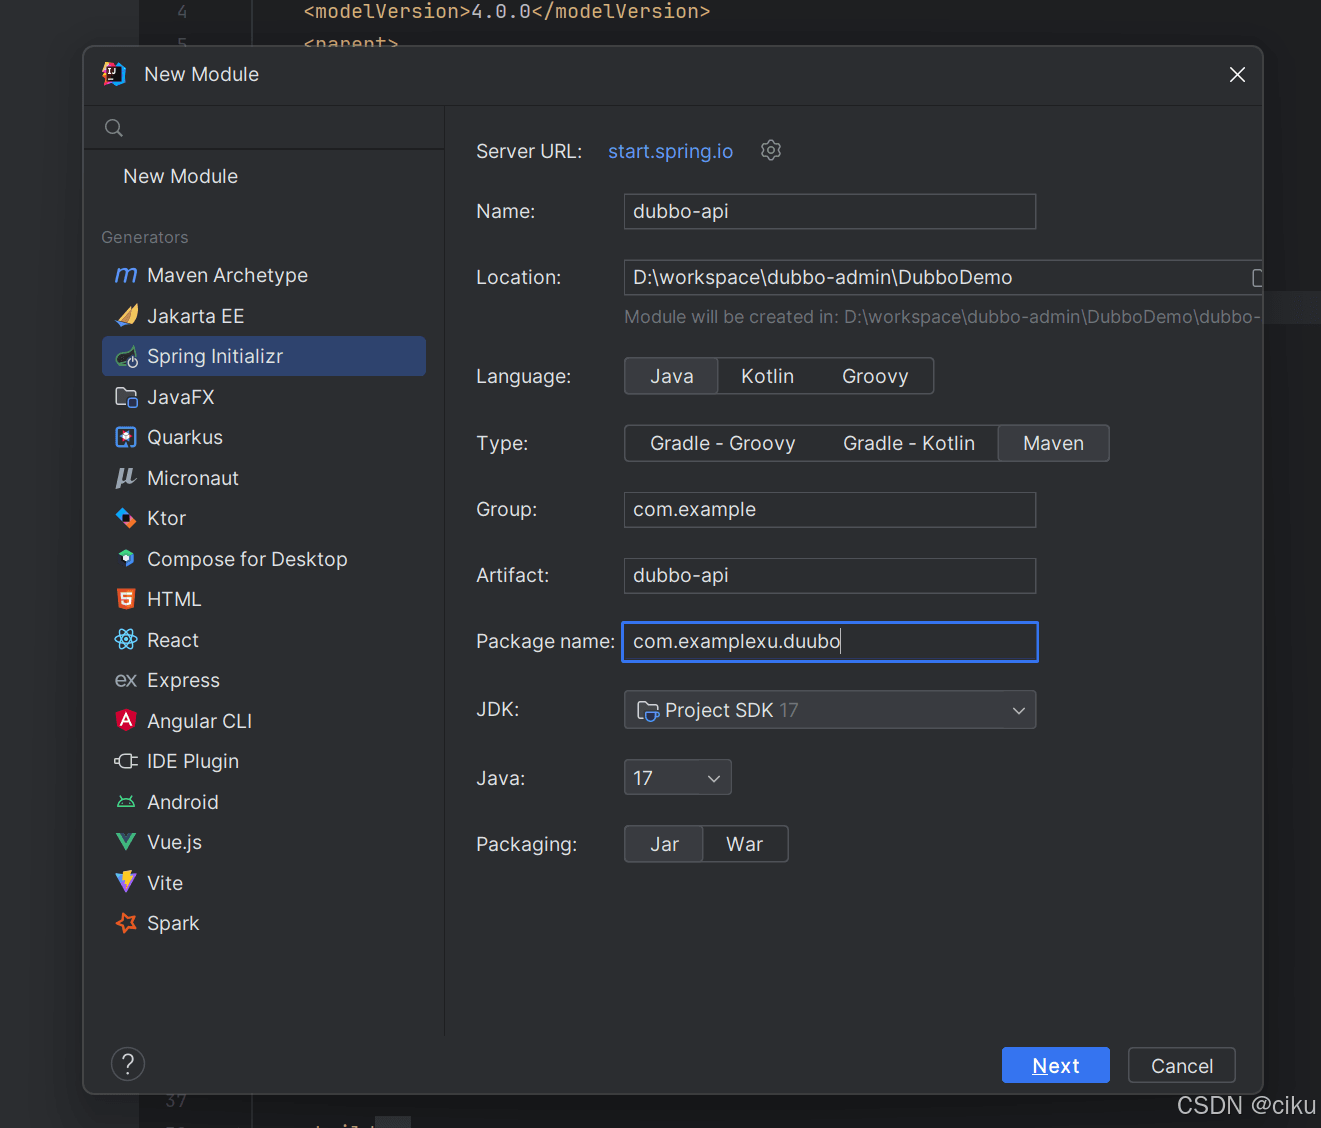This screenshot has width=1321, height=1128.
Task: Click the Android robot icon
Action: click(x=126, y=802)
